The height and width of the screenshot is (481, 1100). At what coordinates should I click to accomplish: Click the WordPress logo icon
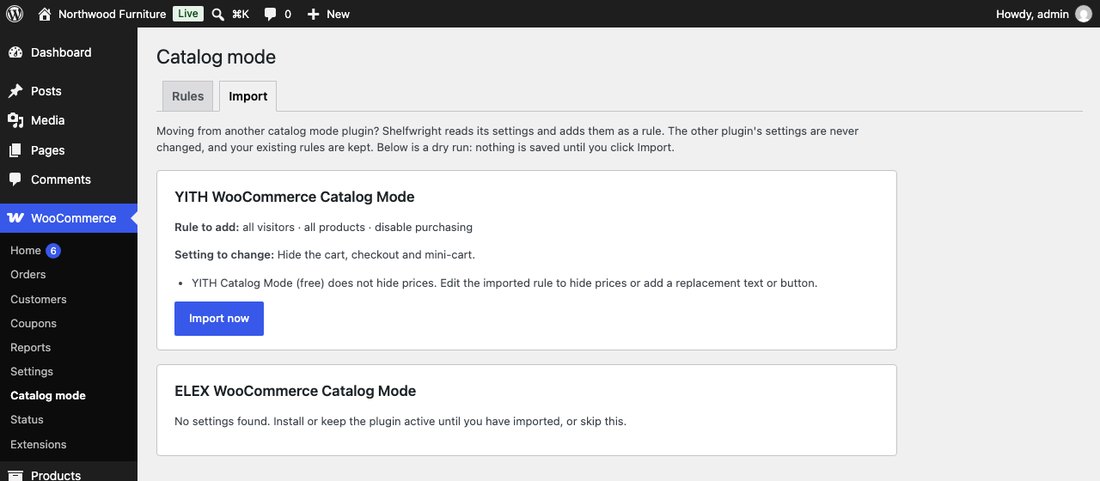coord(14,14)
